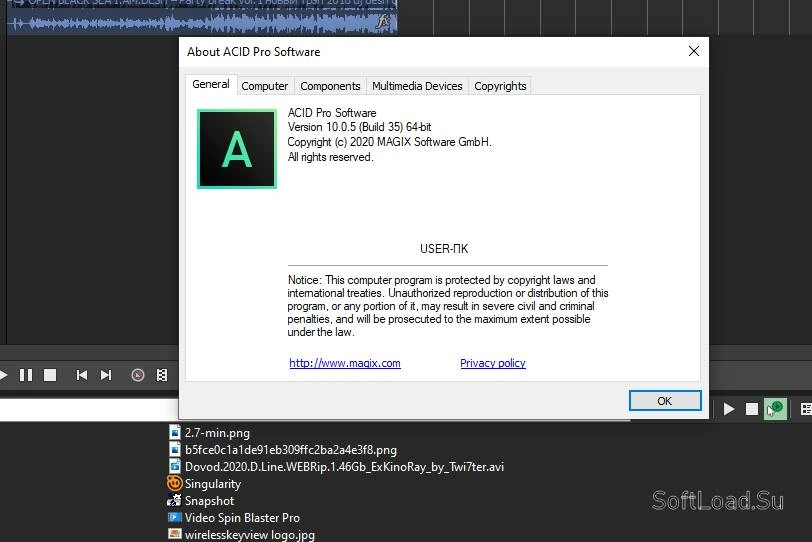Screen dimensions: 812x542
Task: Click the Video Spin Blaster Pro icon
Action: pos(175,517)
